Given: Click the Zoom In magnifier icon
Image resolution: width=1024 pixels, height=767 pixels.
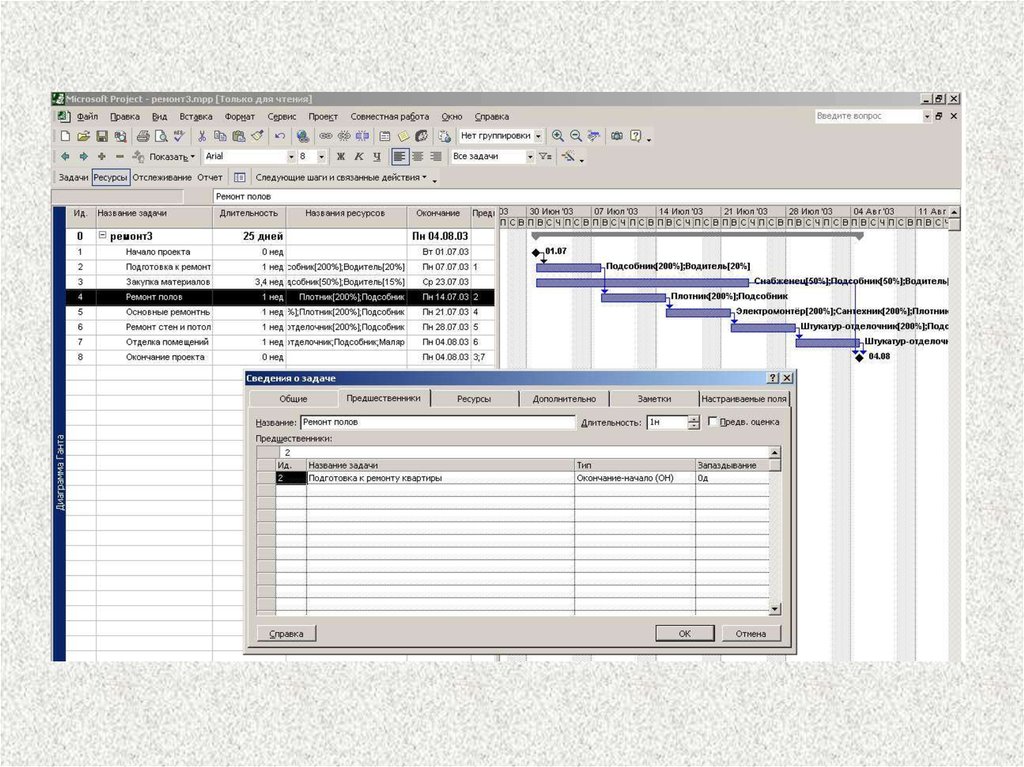Looking at the screenshot, I should (x=558, y=136).
